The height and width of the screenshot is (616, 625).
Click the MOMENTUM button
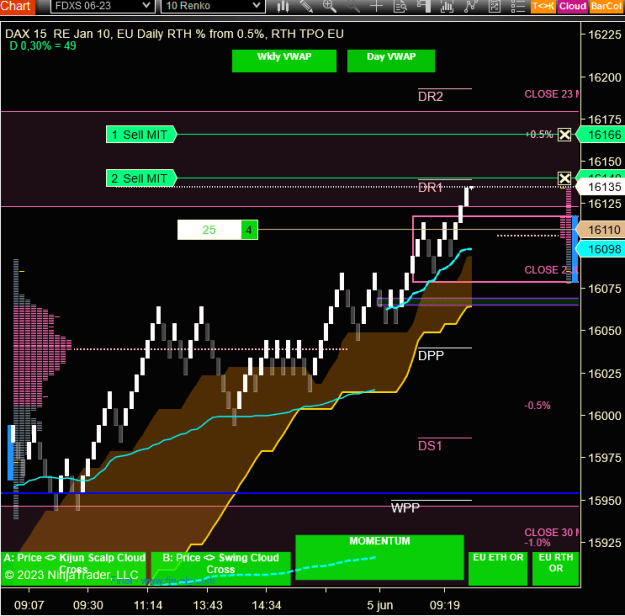click(x=379, y=557)
